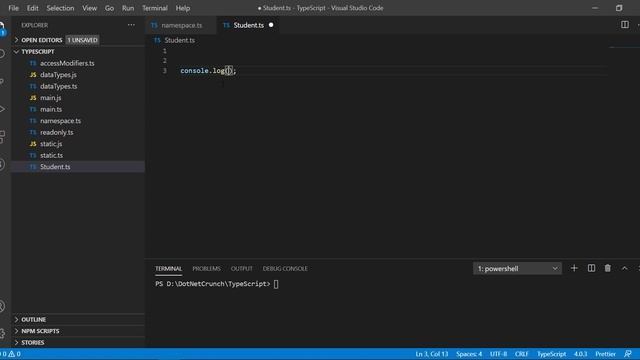Click the 1 UNSAVED badge
The image size is (640, 360).
tap(82, 40)
